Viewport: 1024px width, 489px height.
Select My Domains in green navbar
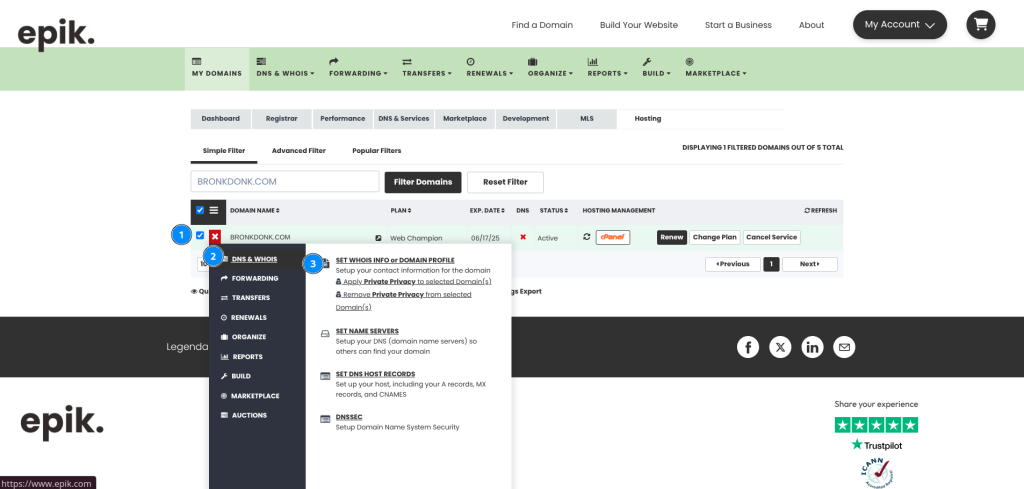(217, 68)
